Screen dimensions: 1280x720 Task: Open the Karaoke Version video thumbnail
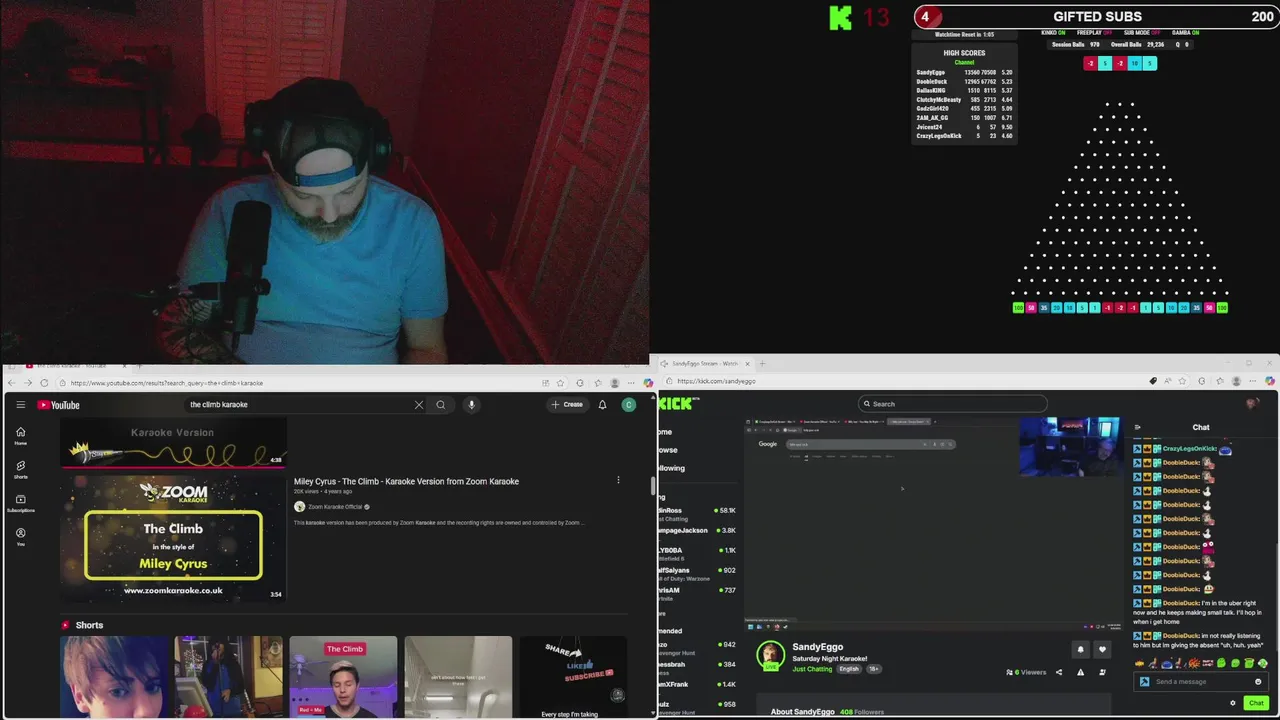(173, 443)
